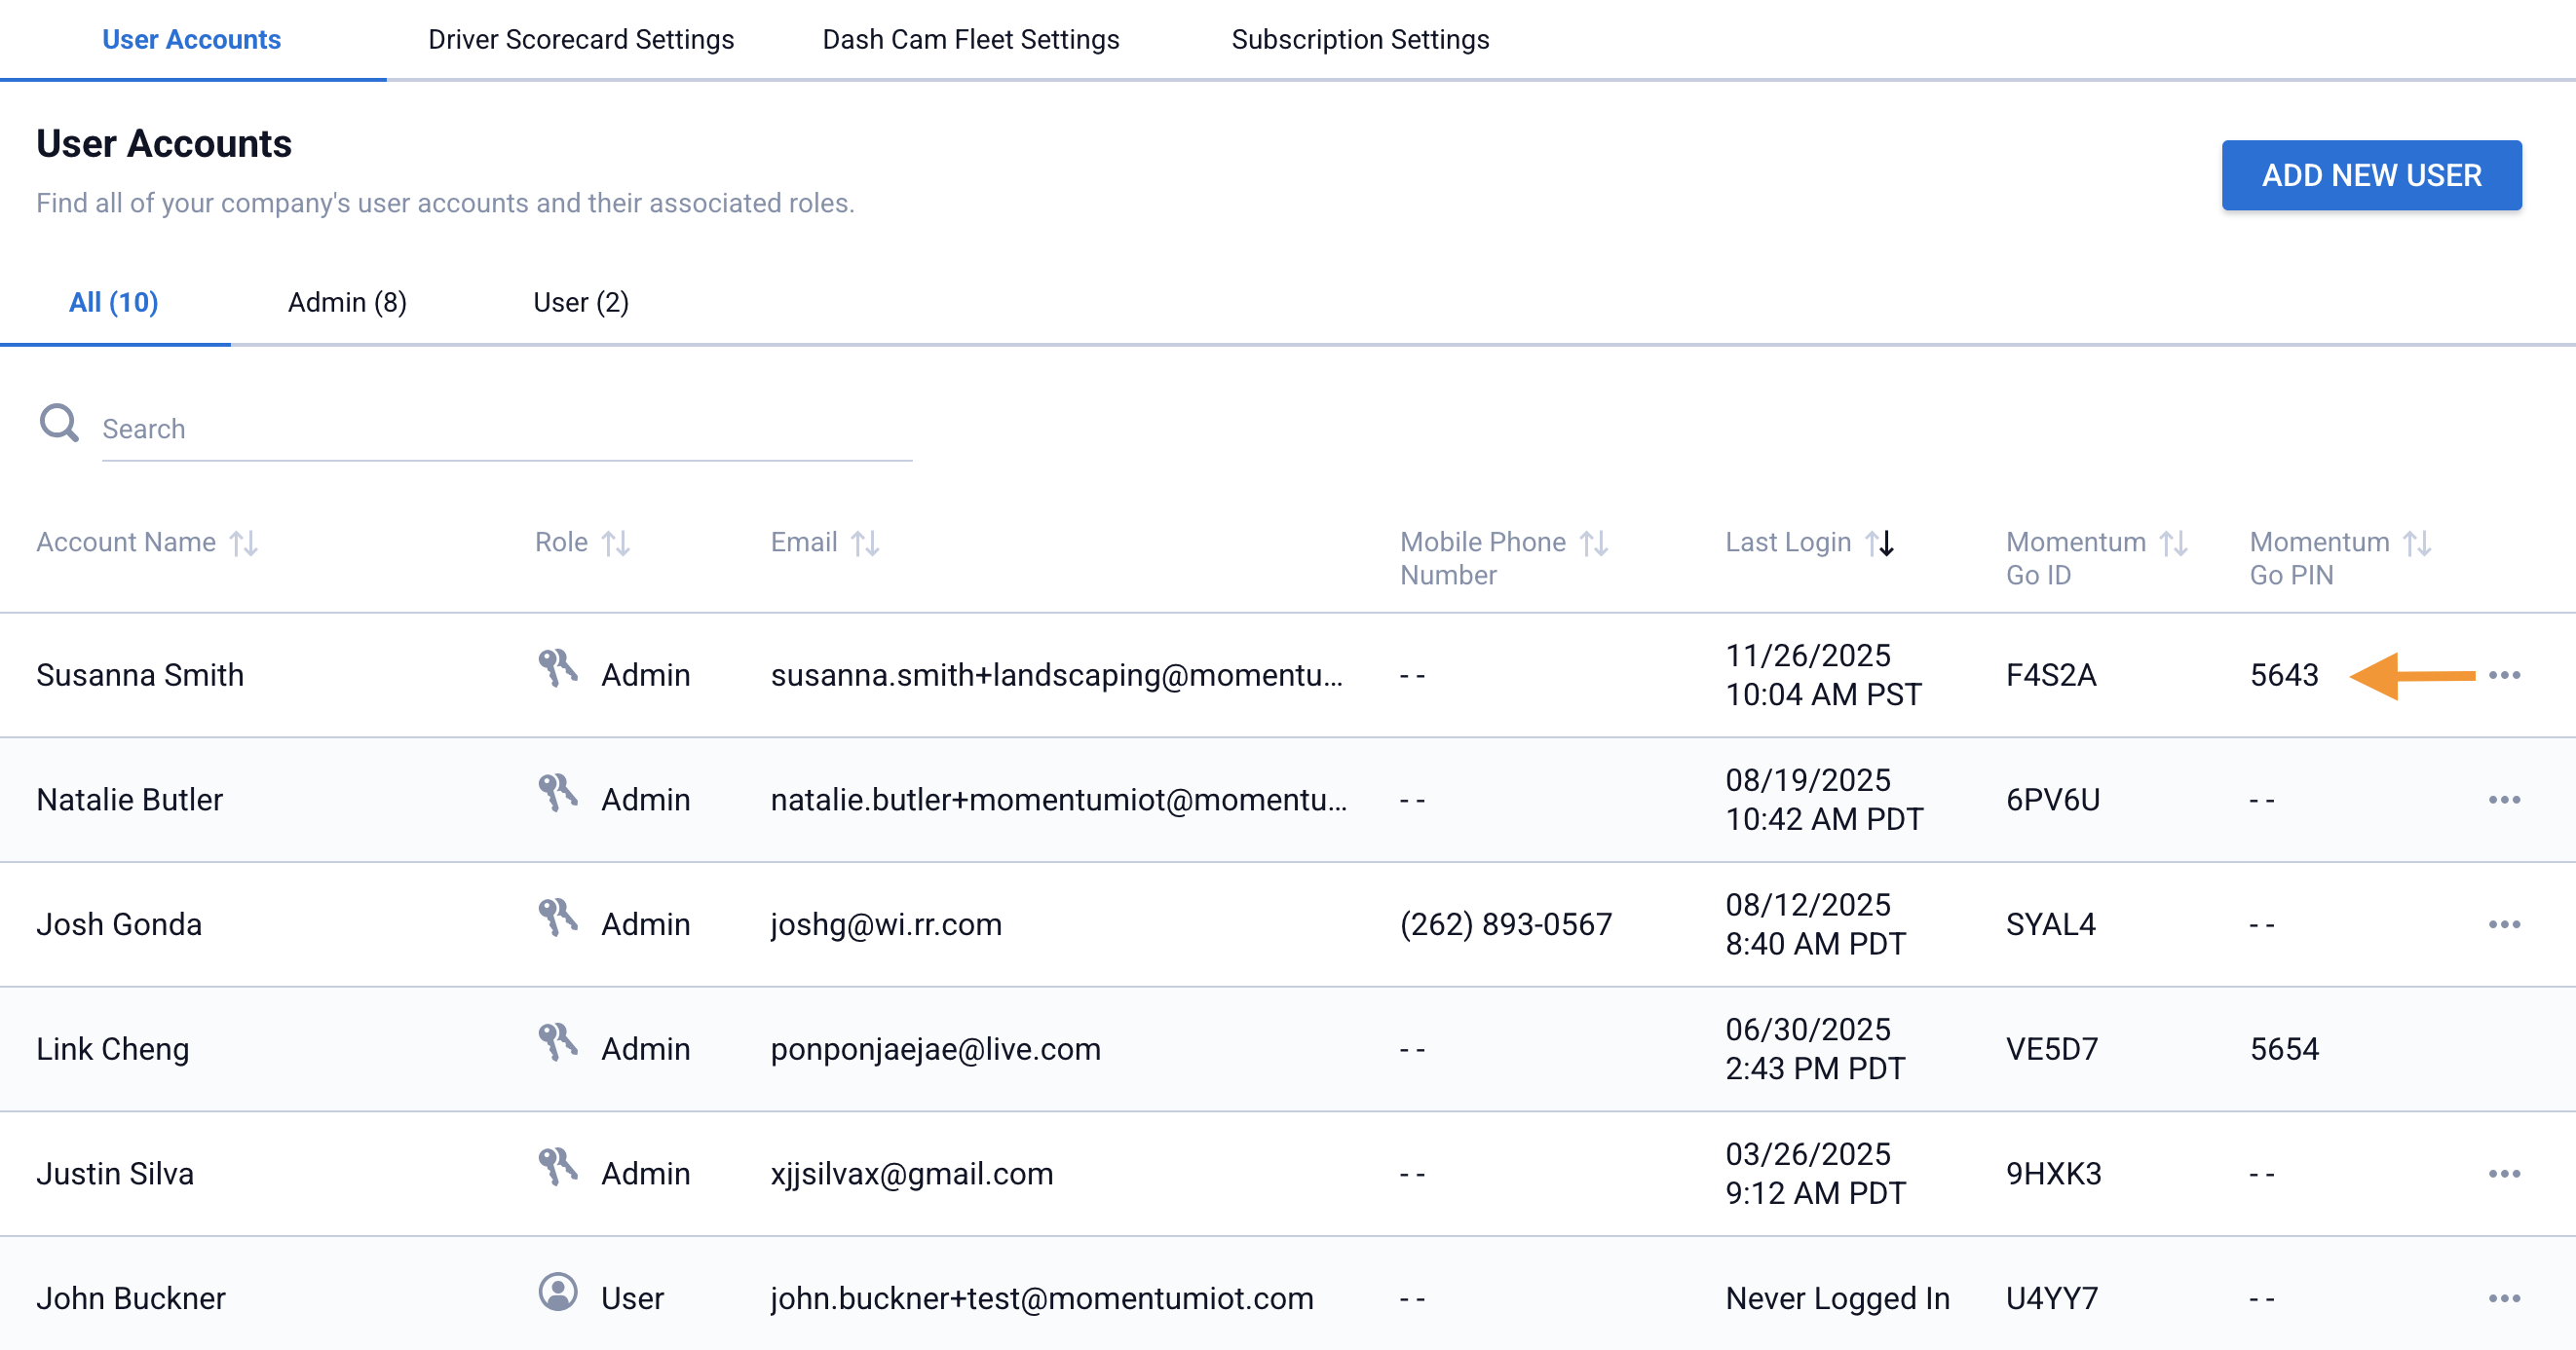2576x1350 pixels.
Task: Toggle sorting on the Email column
Action: 866,543
